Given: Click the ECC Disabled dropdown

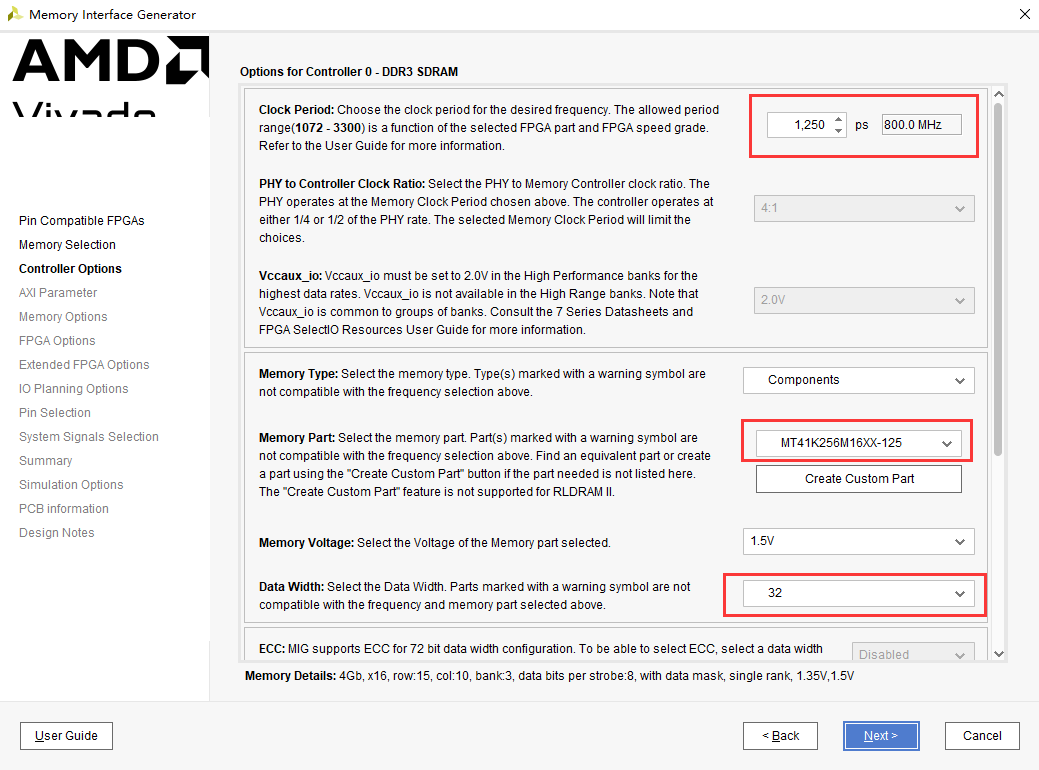Looking at the screenshot, I should click(x=912, y=653).
